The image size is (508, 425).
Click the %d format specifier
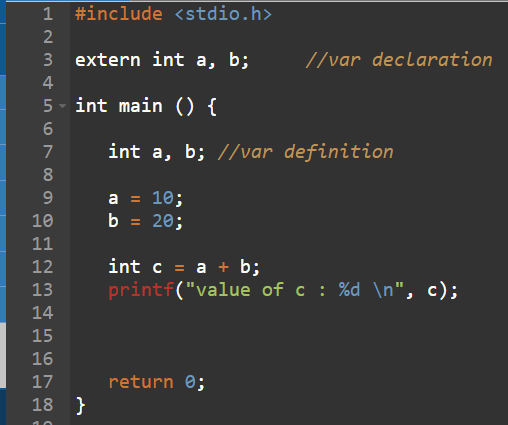tap(349, 290)
